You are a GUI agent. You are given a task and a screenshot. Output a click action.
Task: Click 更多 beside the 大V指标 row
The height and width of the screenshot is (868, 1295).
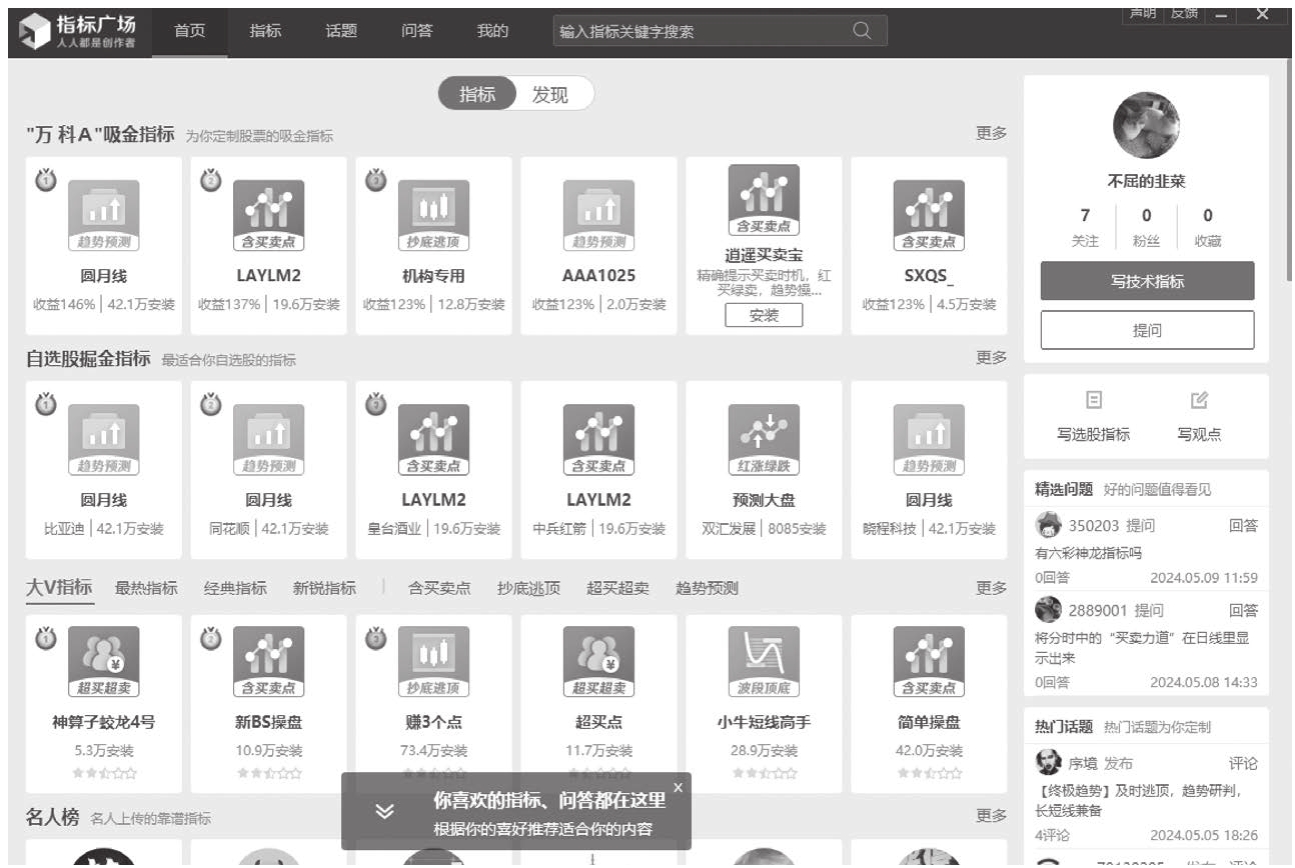point(991,588)
